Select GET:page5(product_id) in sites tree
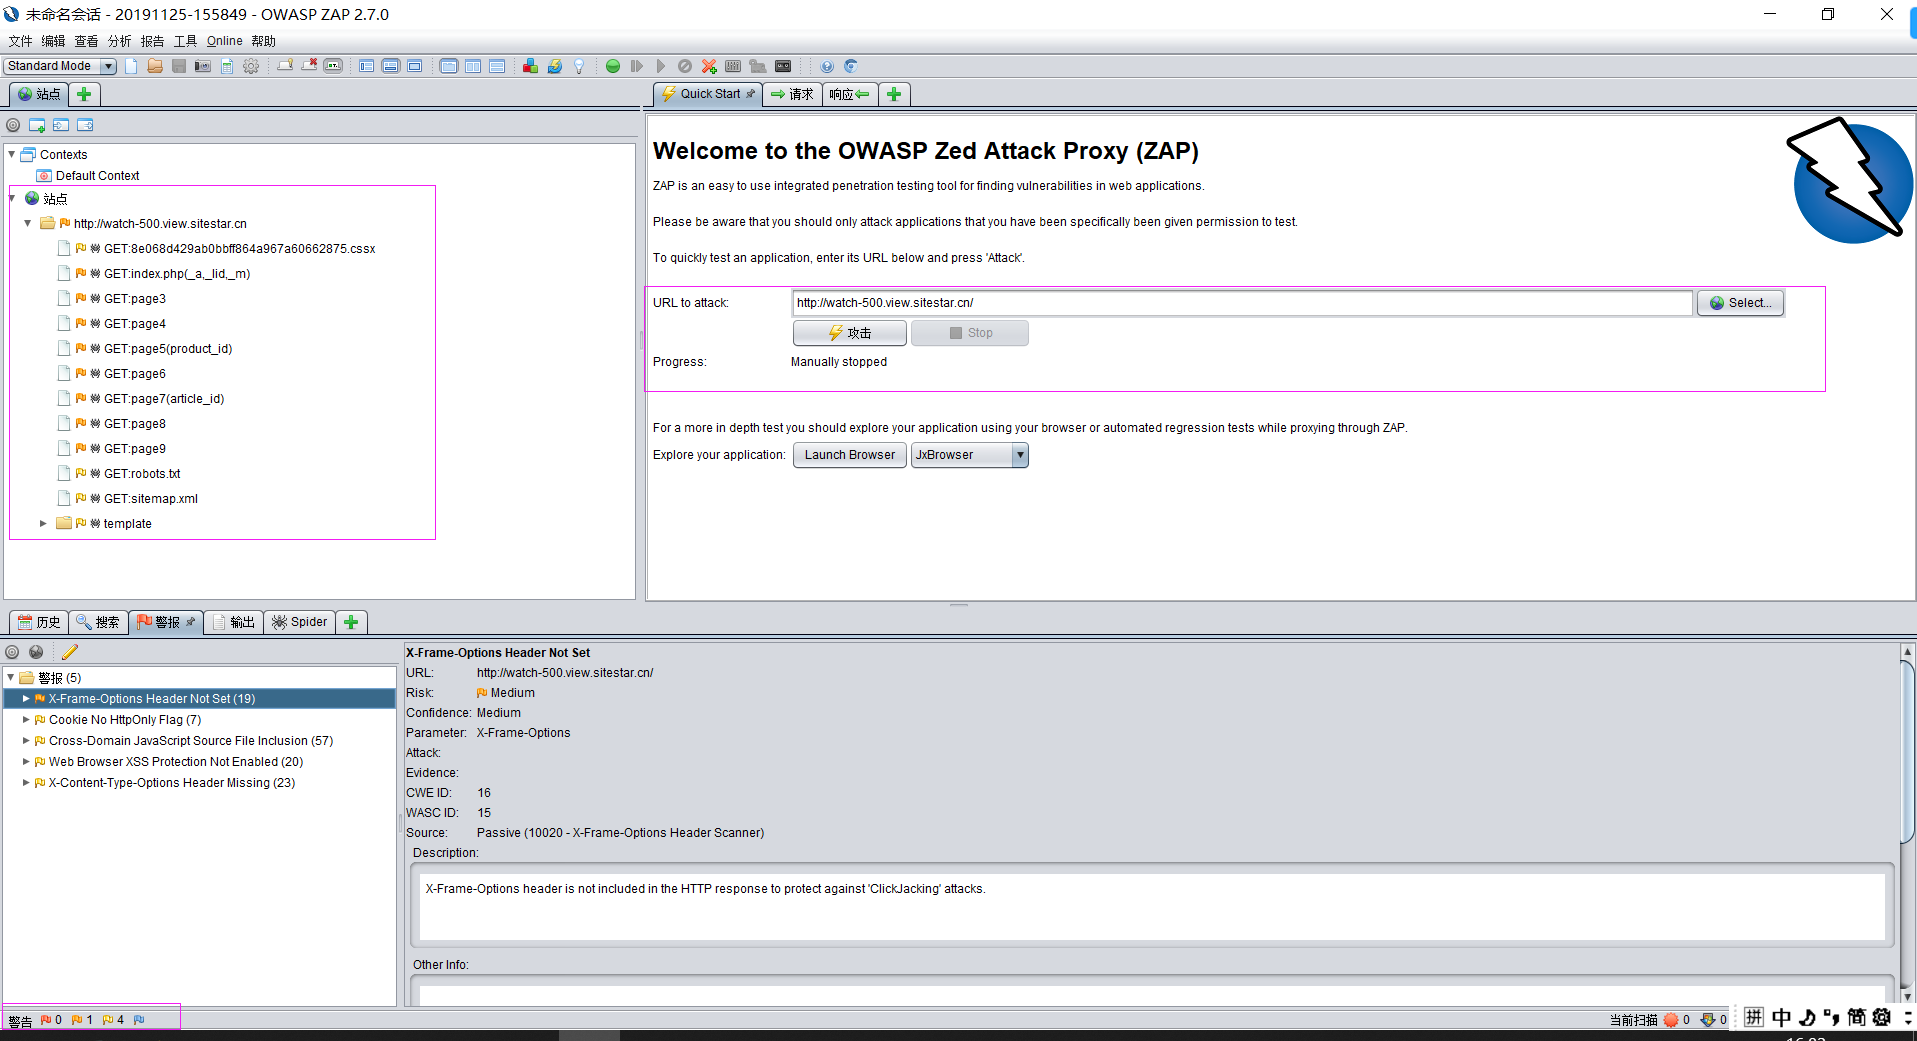The height and width of the screenshot is (1041, 1917). [x=168, y=348]
